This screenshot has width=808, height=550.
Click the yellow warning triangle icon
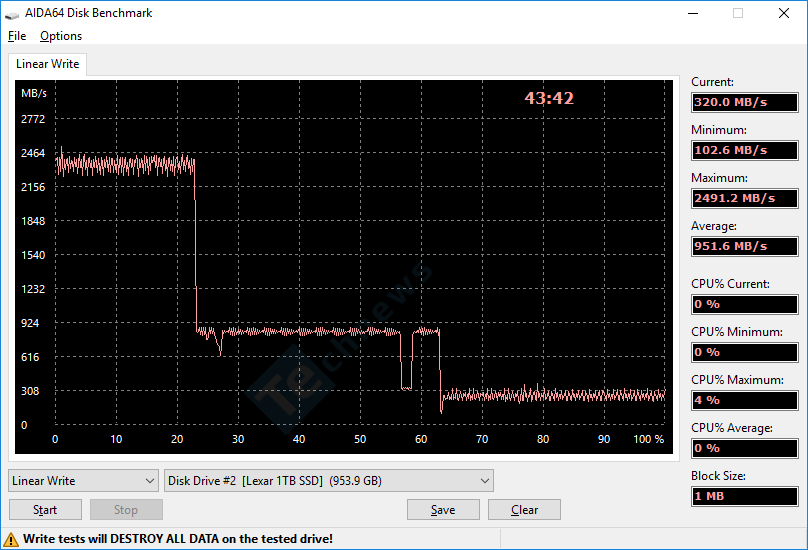click(x=11, y=540)
